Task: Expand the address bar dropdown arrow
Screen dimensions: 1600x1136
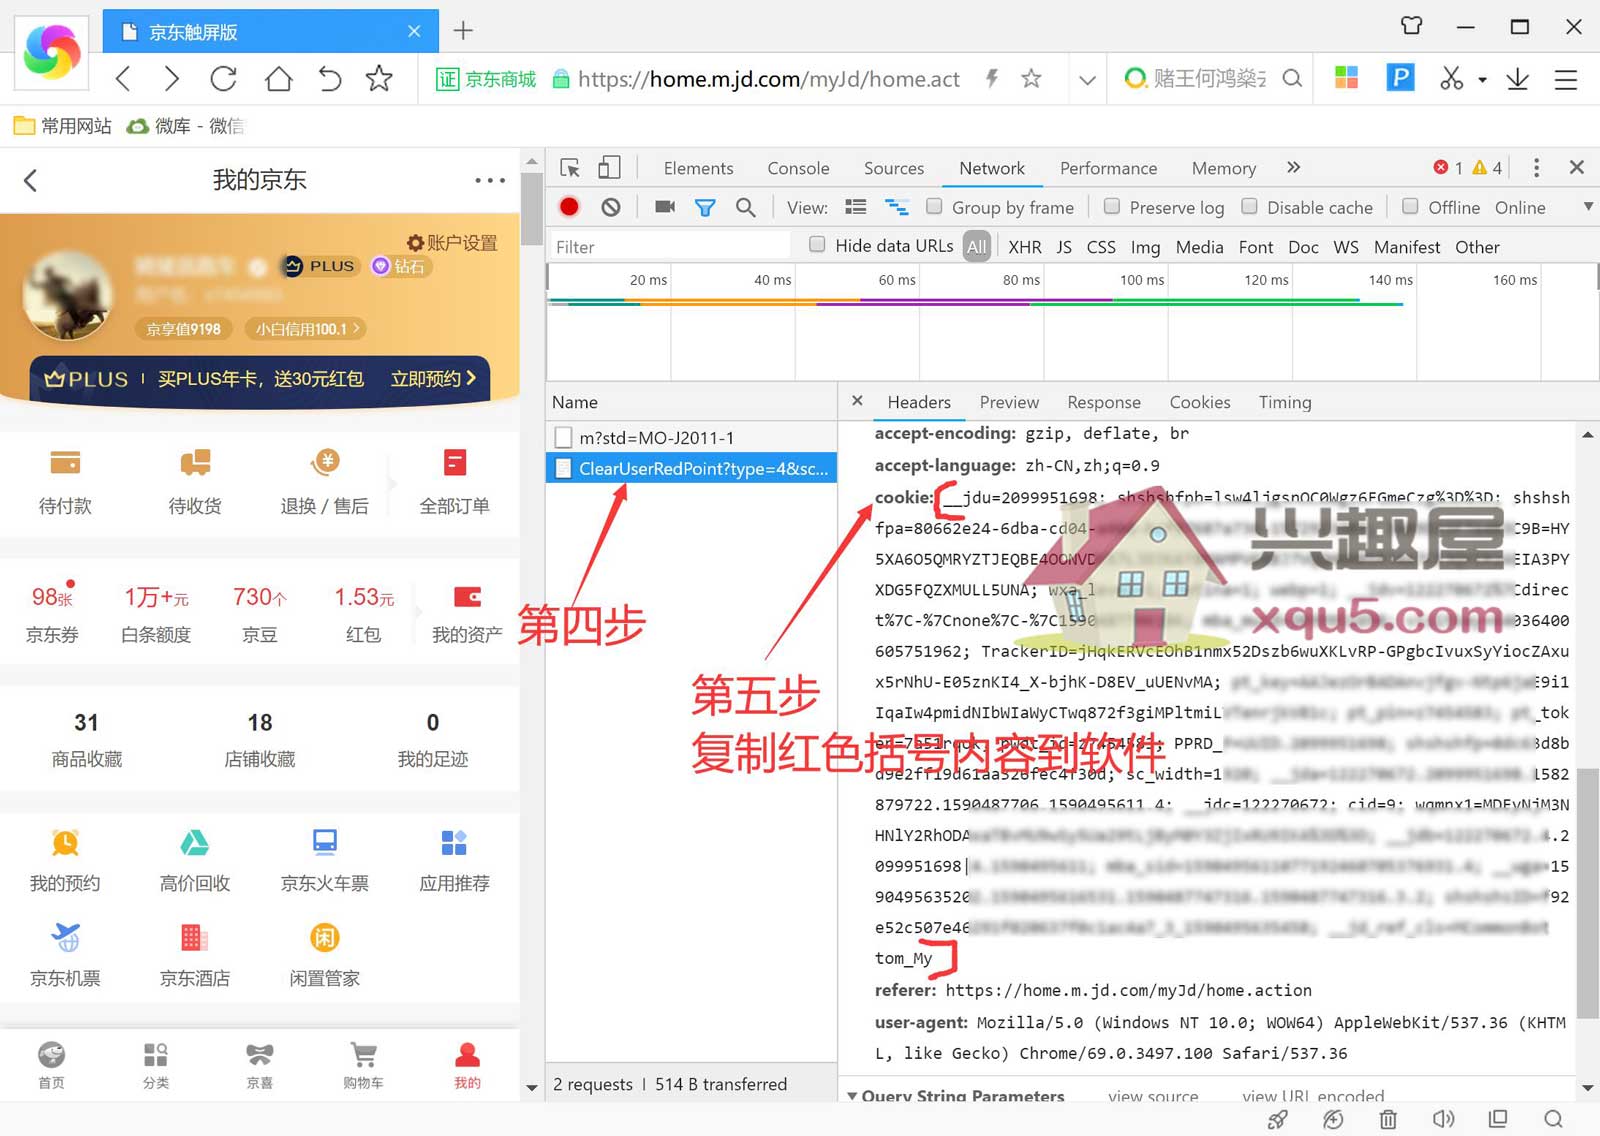Action: (x=1087, y=79)
